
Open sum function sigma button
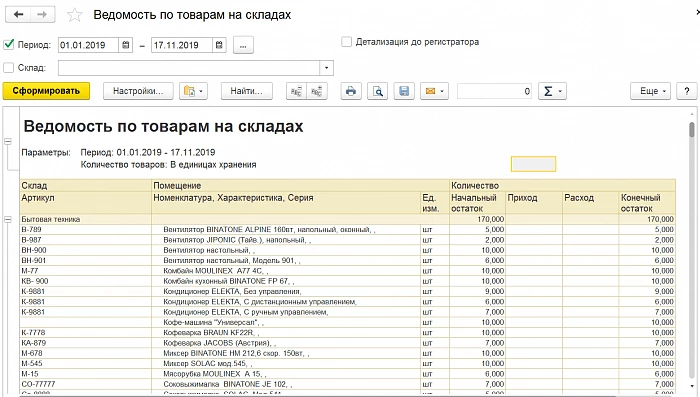pos(552,91)
